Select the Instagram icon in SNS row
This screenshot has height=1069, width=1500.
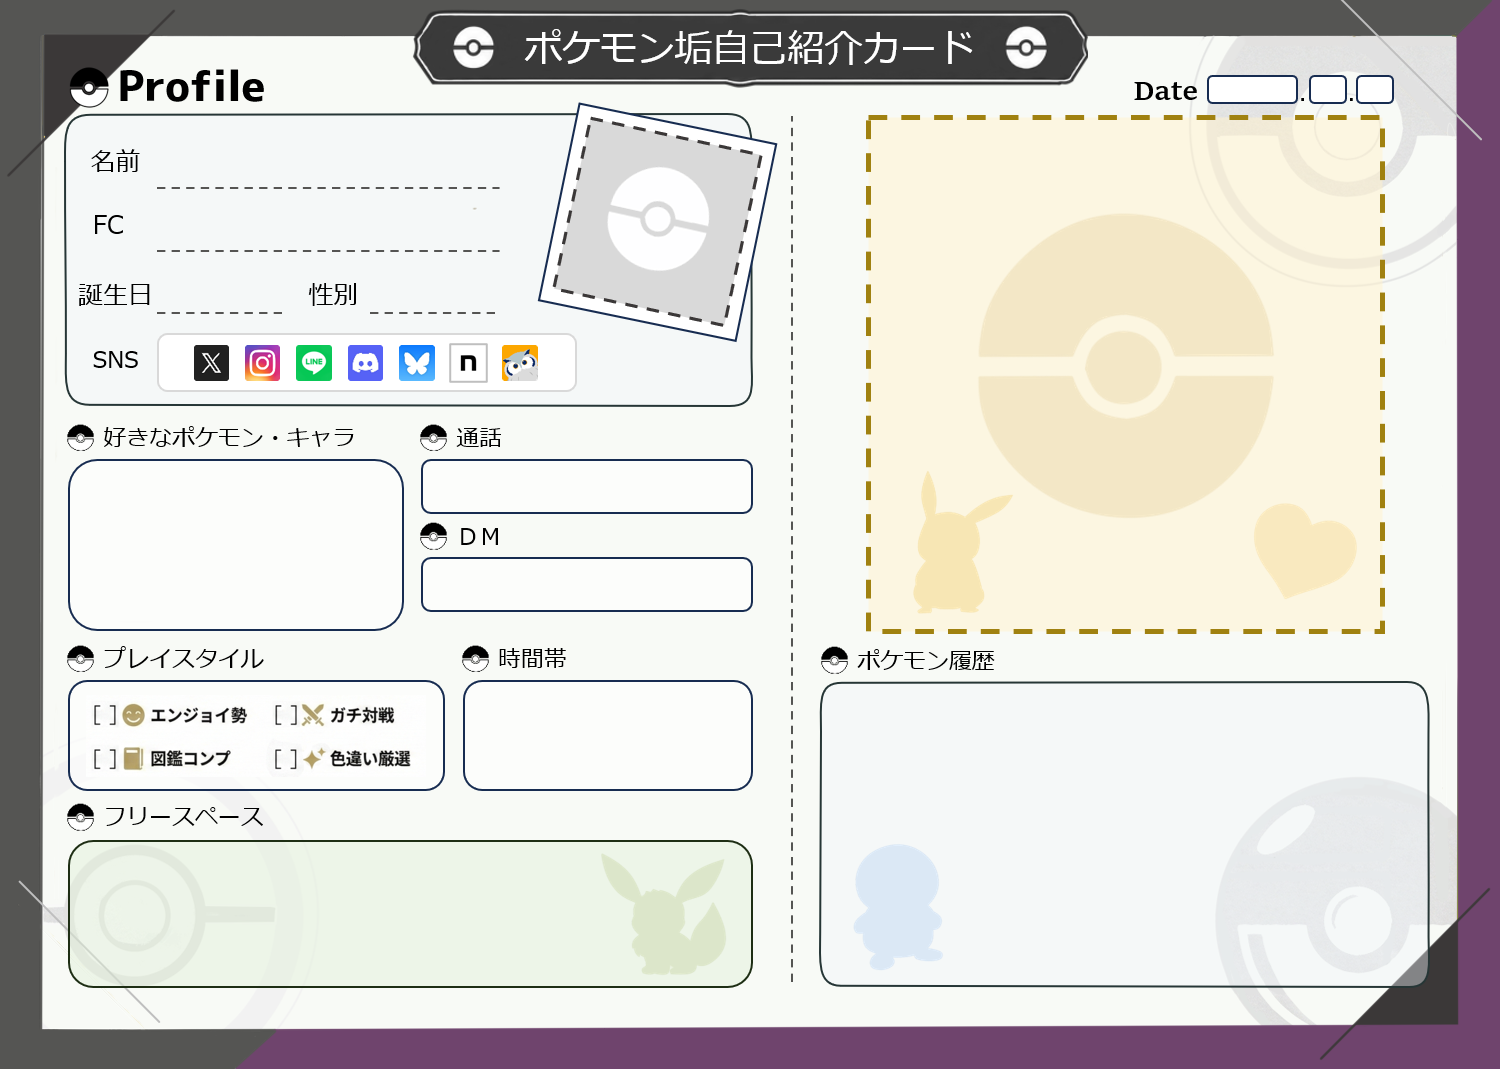coord(262,363)
